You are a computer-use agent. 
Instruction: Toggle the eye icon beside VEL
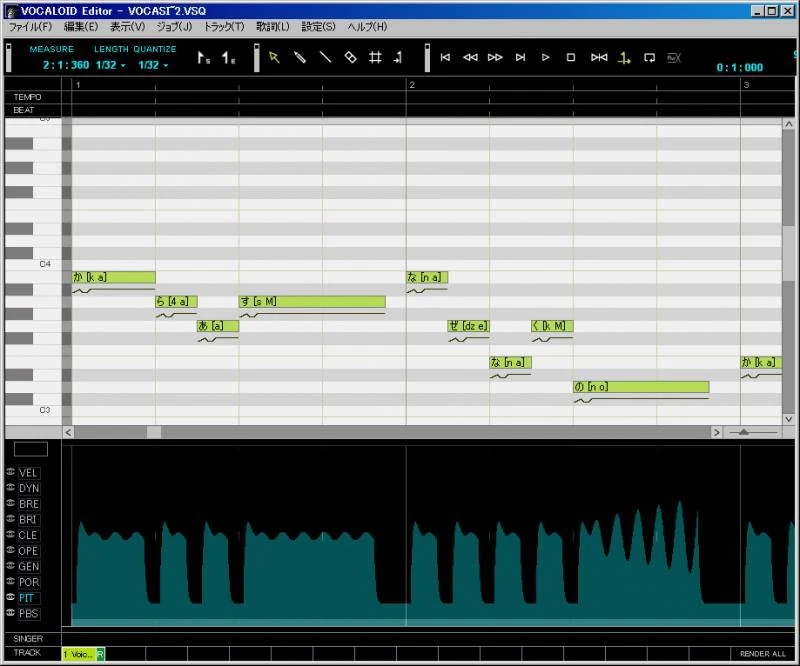(x=10, y=472)
